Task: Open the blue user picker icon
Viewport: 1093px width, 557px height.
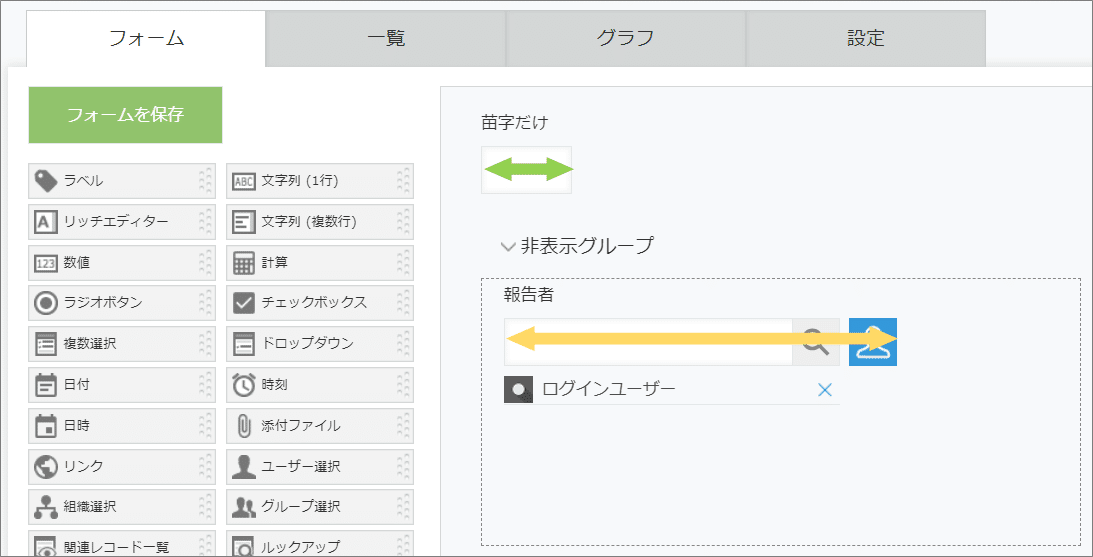Action: pos(873,342)
